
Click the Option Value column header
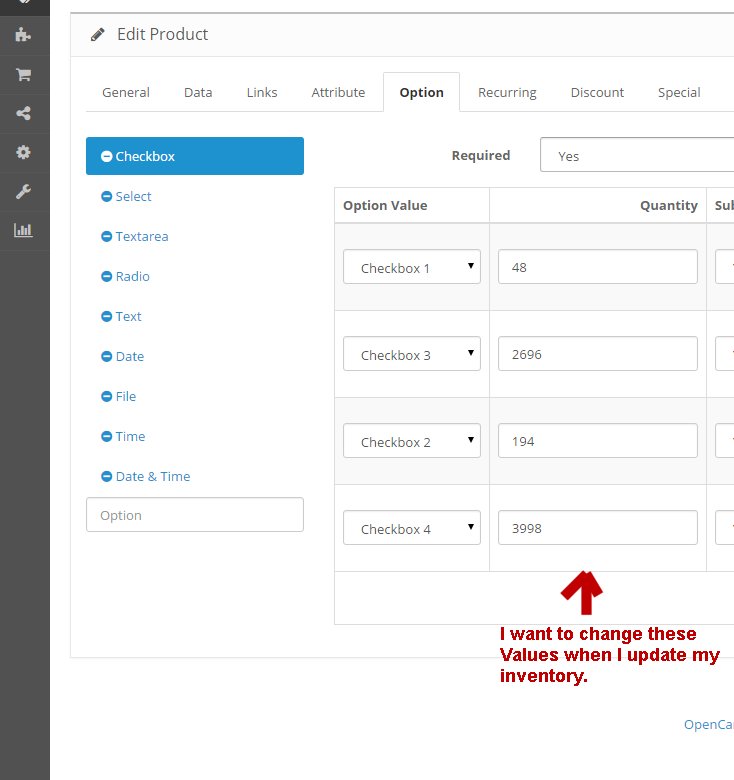point(385,205)
